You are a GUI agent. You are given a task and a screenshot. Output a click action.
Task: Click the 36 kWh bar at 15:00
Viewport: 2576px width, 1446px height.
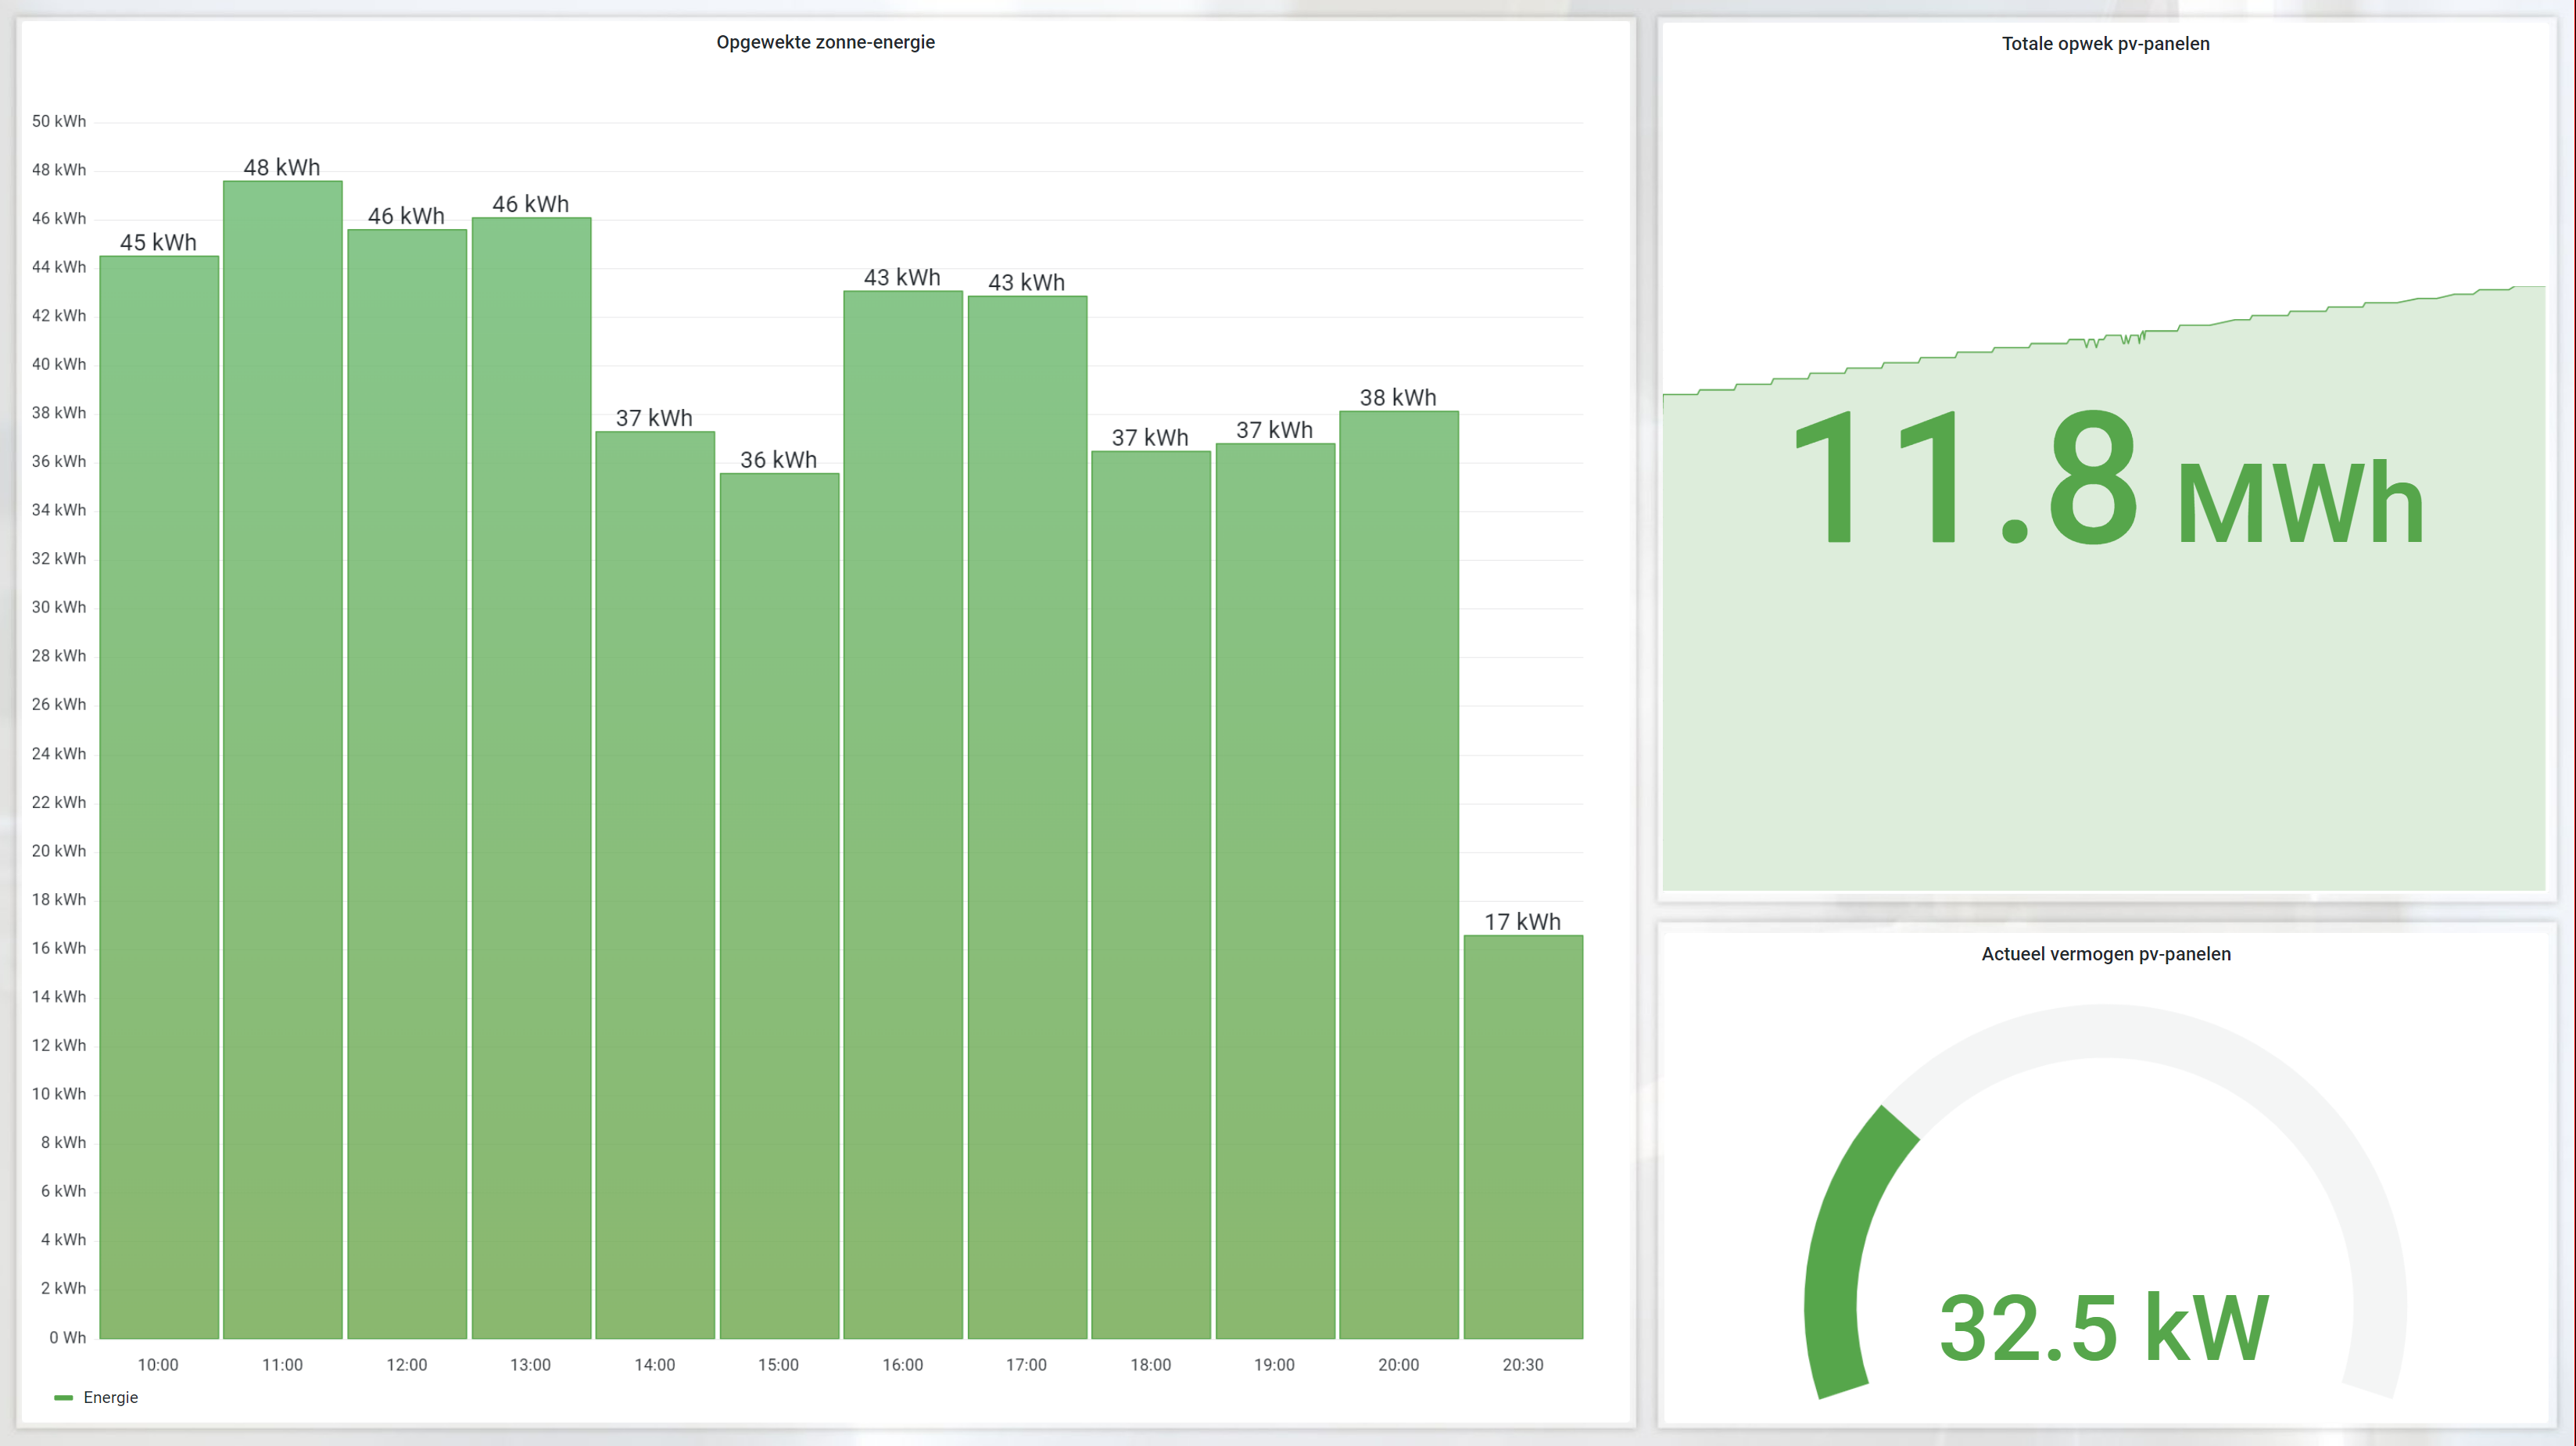pyautogui.click(x=779, y=905)
